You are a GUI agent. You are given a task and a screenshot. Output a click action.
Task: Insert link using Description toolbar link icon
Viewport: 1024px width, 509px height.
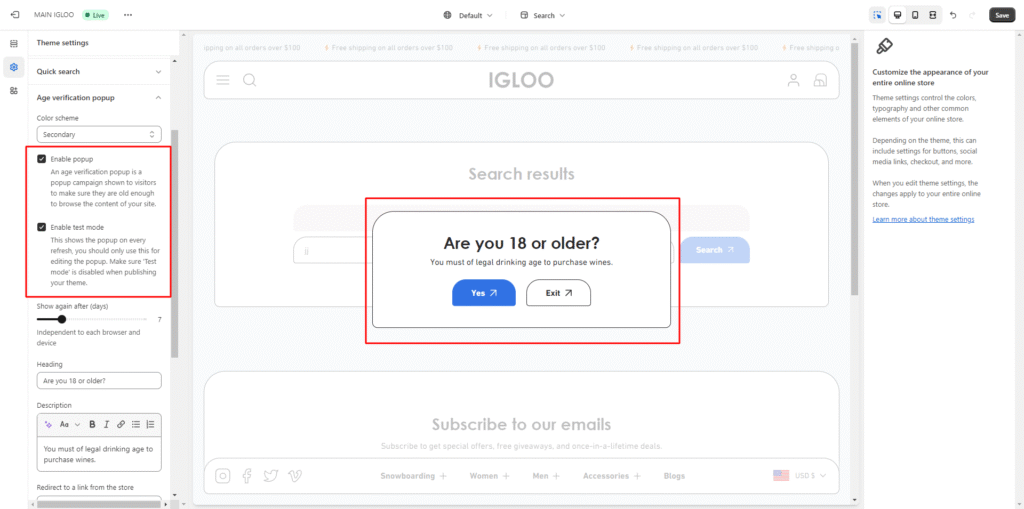[x=121, y=424]
